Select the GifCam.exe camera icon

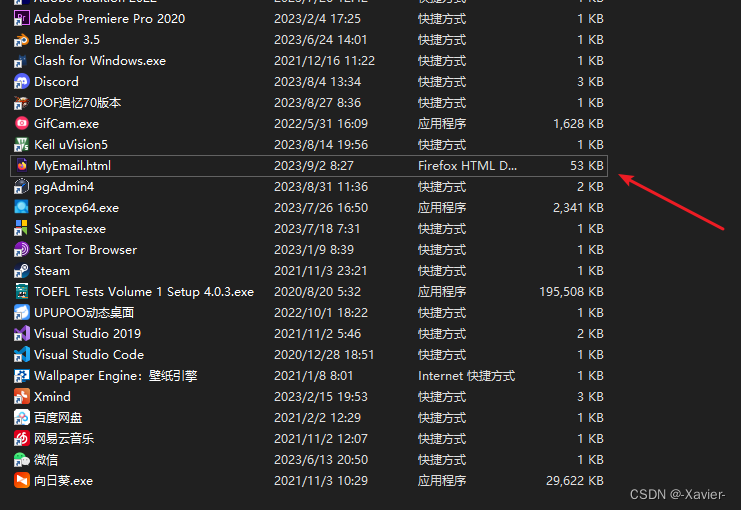pyautogui.click(x=21, y=124)
